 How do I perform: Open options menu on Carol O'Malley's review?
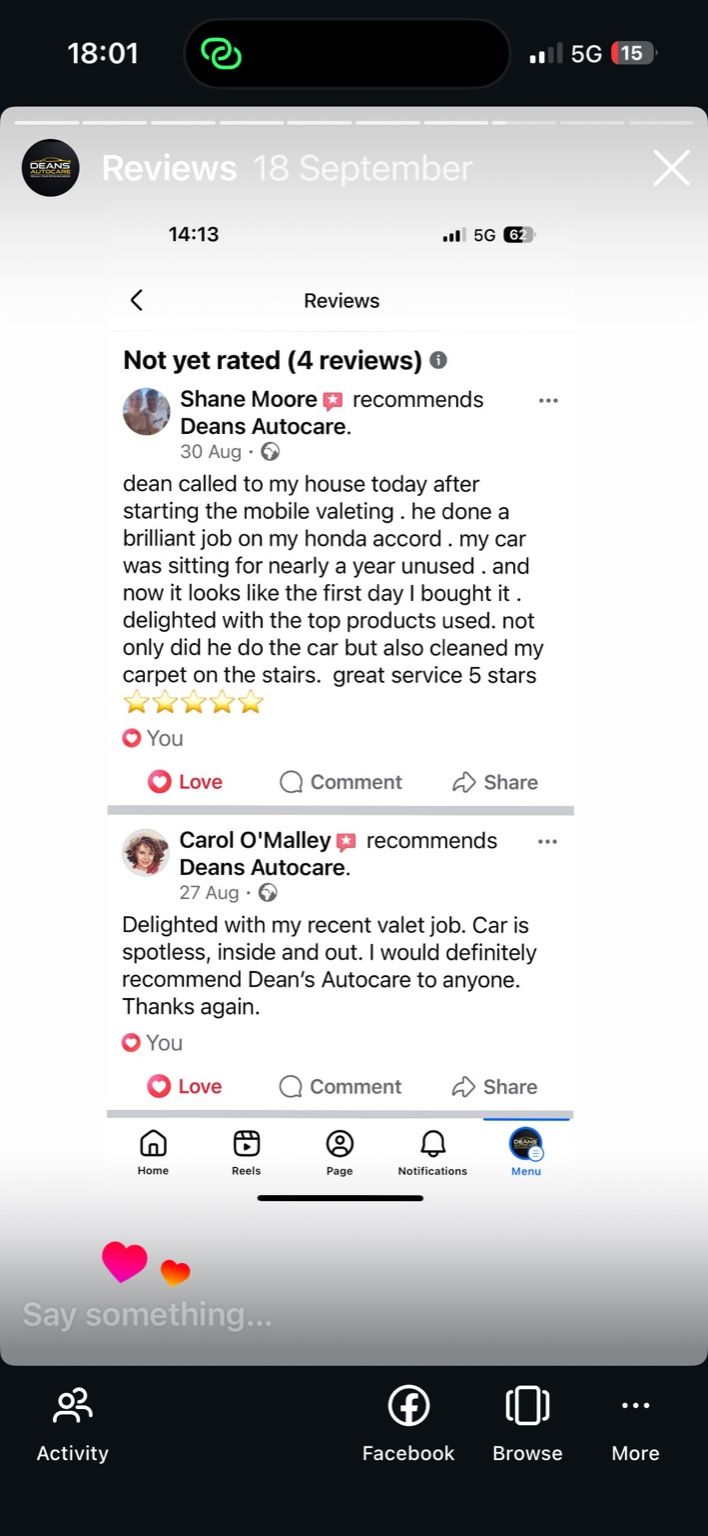547,841
